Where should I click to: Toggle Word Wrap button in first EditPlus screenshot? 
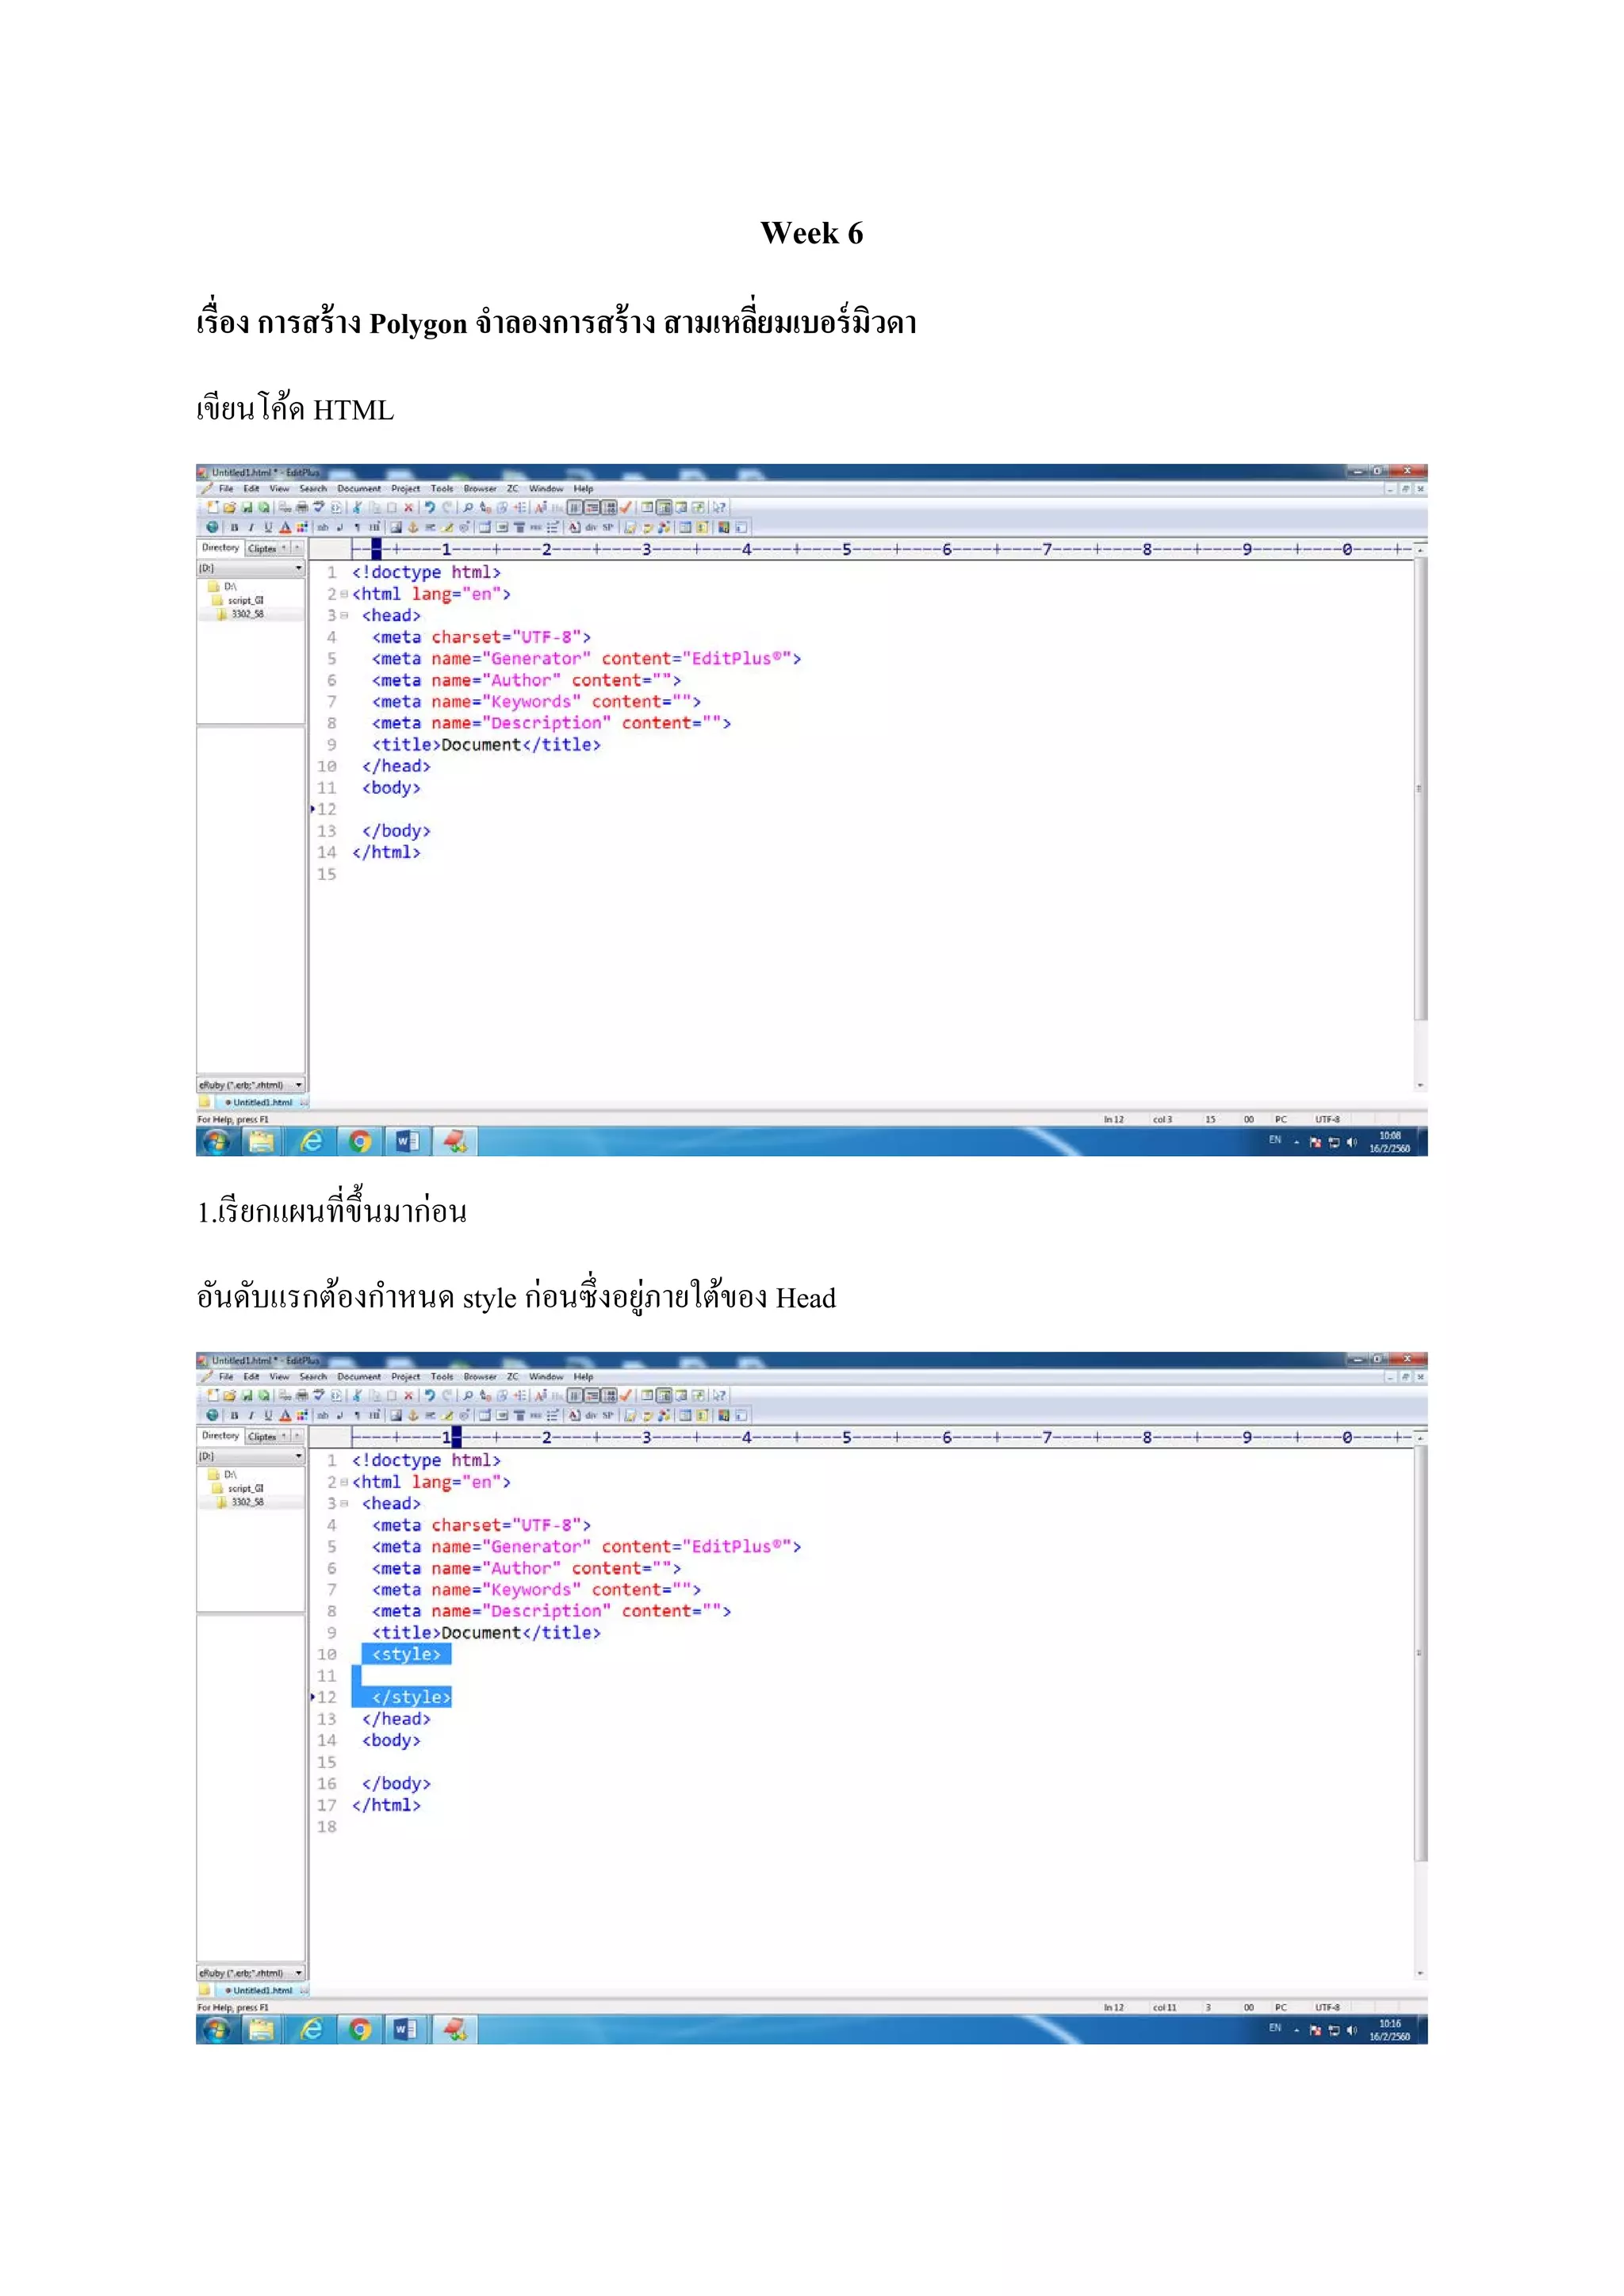[x=575, y=508]
